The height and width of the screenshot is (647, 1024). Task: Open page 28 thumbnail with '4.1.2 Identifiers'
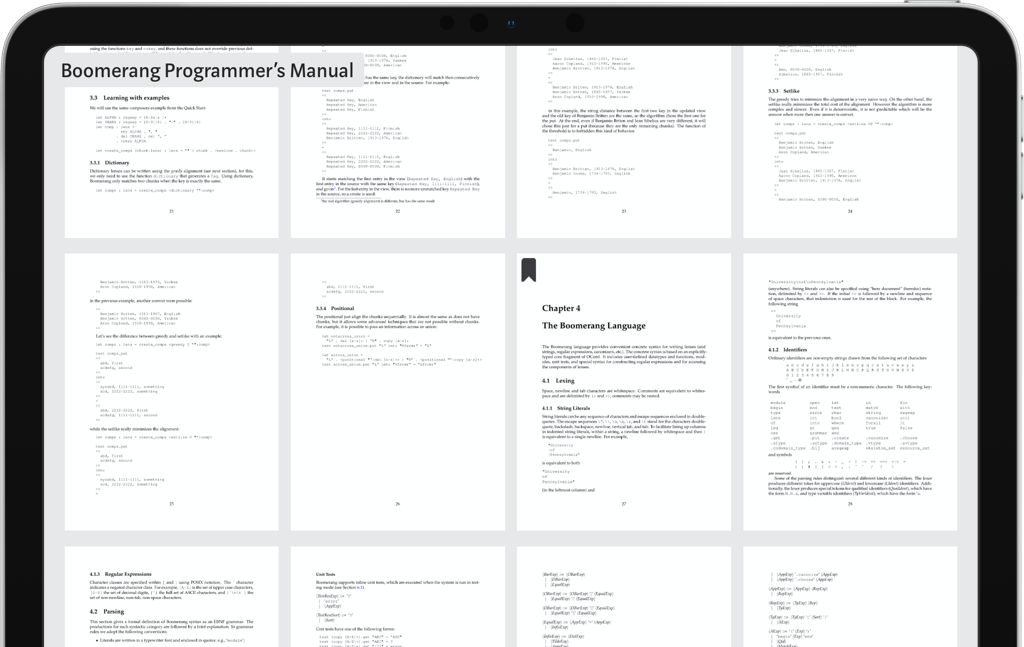point(850,392)
